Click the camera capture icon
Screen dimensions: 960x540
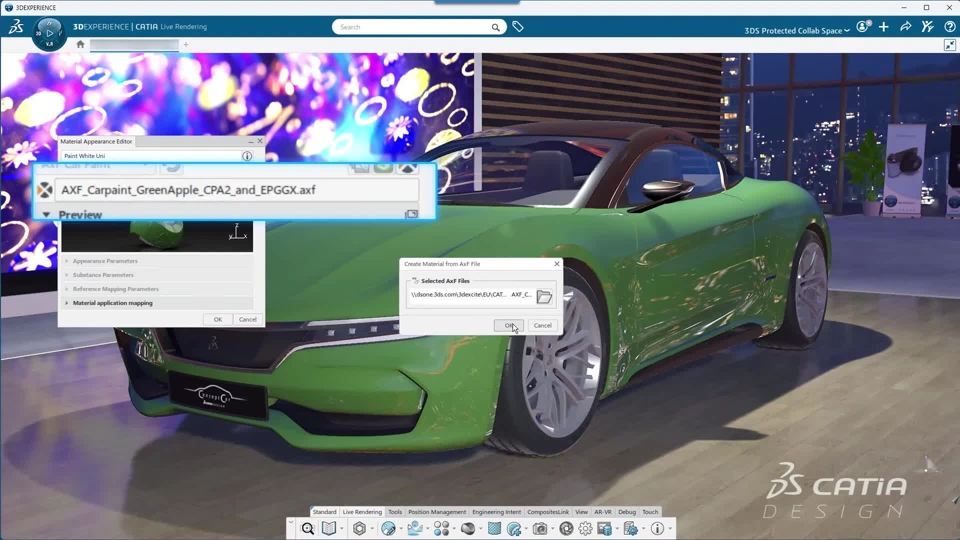pyautogui.click(x=540, y=528)
